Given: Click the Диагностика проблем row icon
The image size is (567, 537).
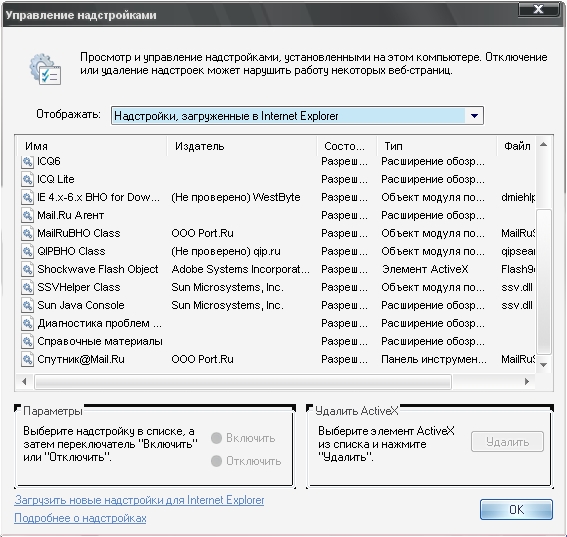Looking at the screenshot, I should (x=27, y=323).
